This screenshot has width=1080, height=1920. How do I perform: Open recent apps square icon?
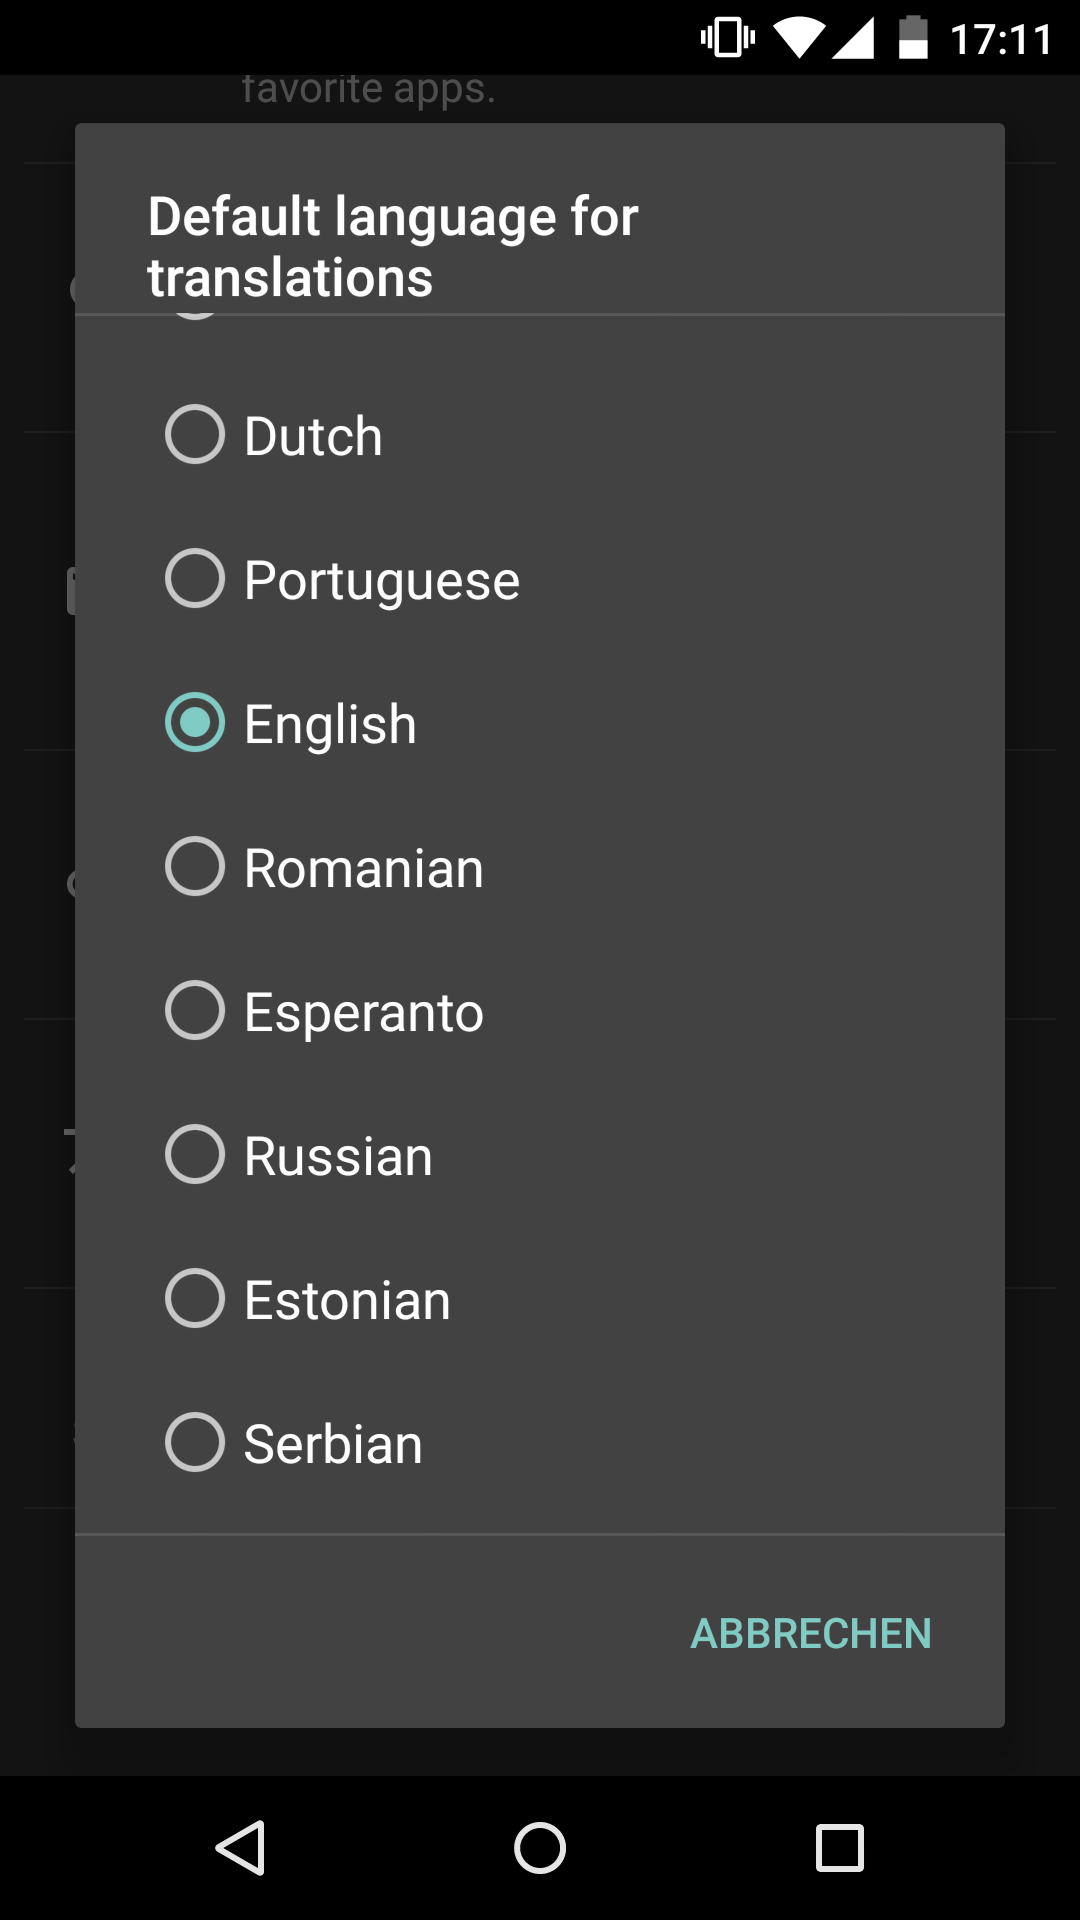pos(839,1847)
